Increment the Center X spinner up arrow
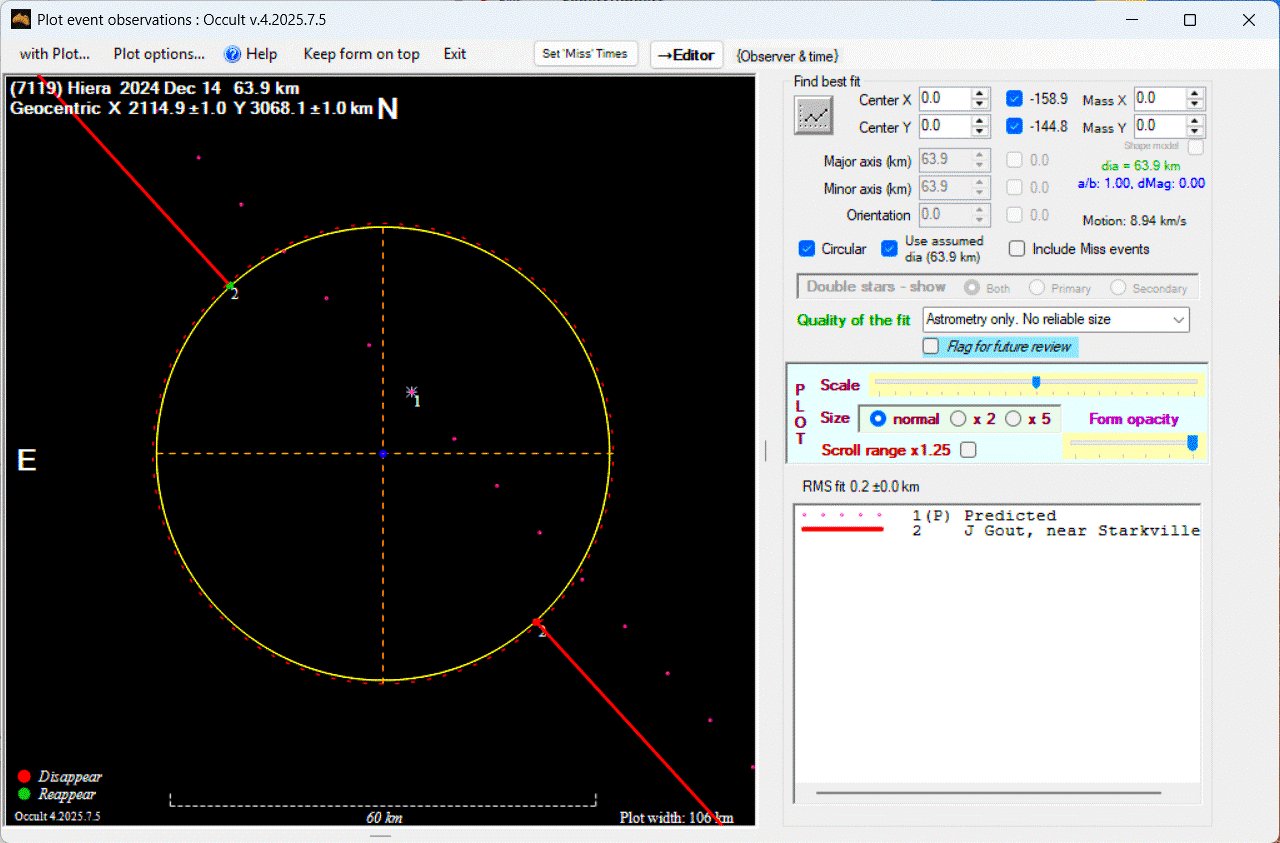Screen dimensions: 1280x843 980,94
